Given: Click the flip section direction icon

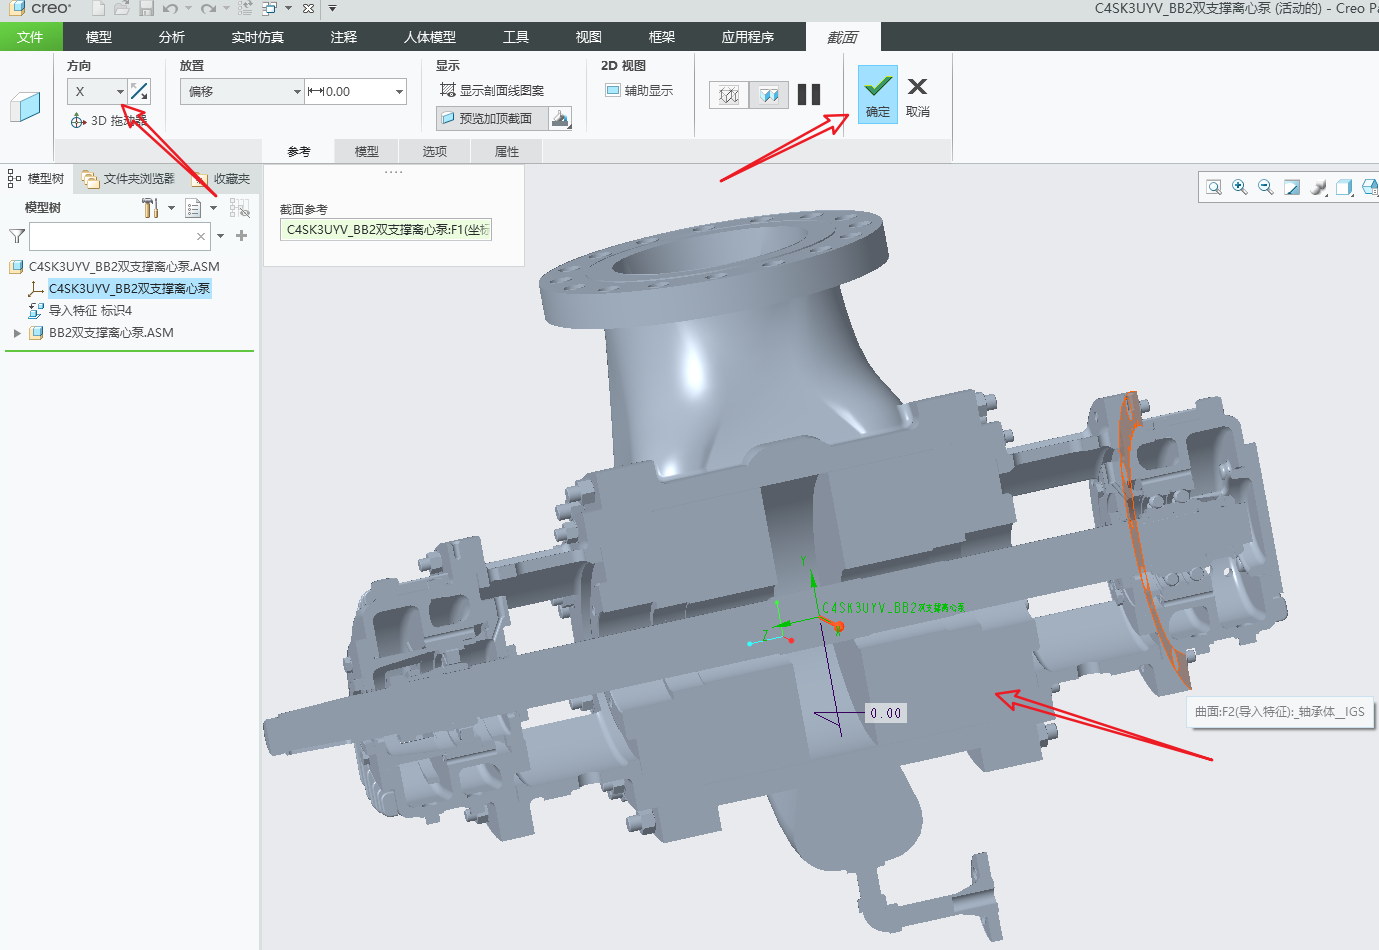Looking at the screenshot, I should [x=139, y=92].
